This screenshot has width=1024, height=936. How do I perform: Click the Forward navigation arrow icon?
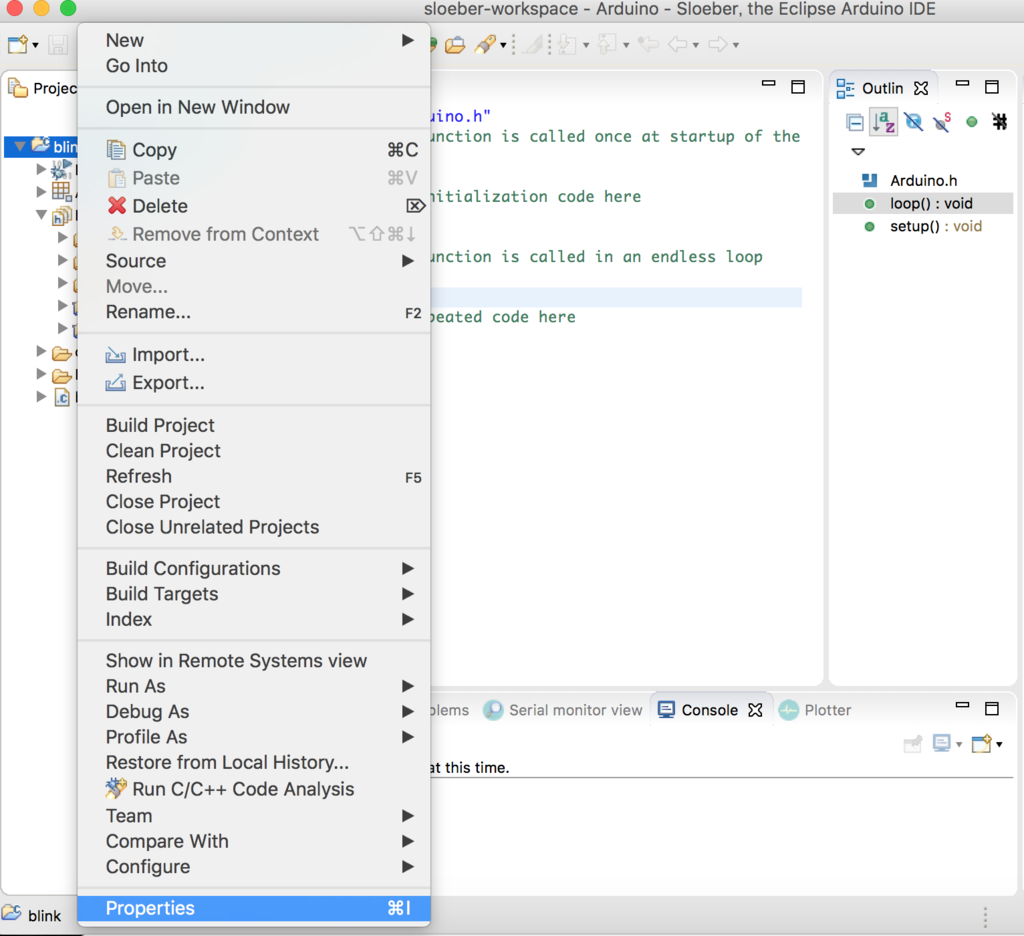tap(718, 44)
